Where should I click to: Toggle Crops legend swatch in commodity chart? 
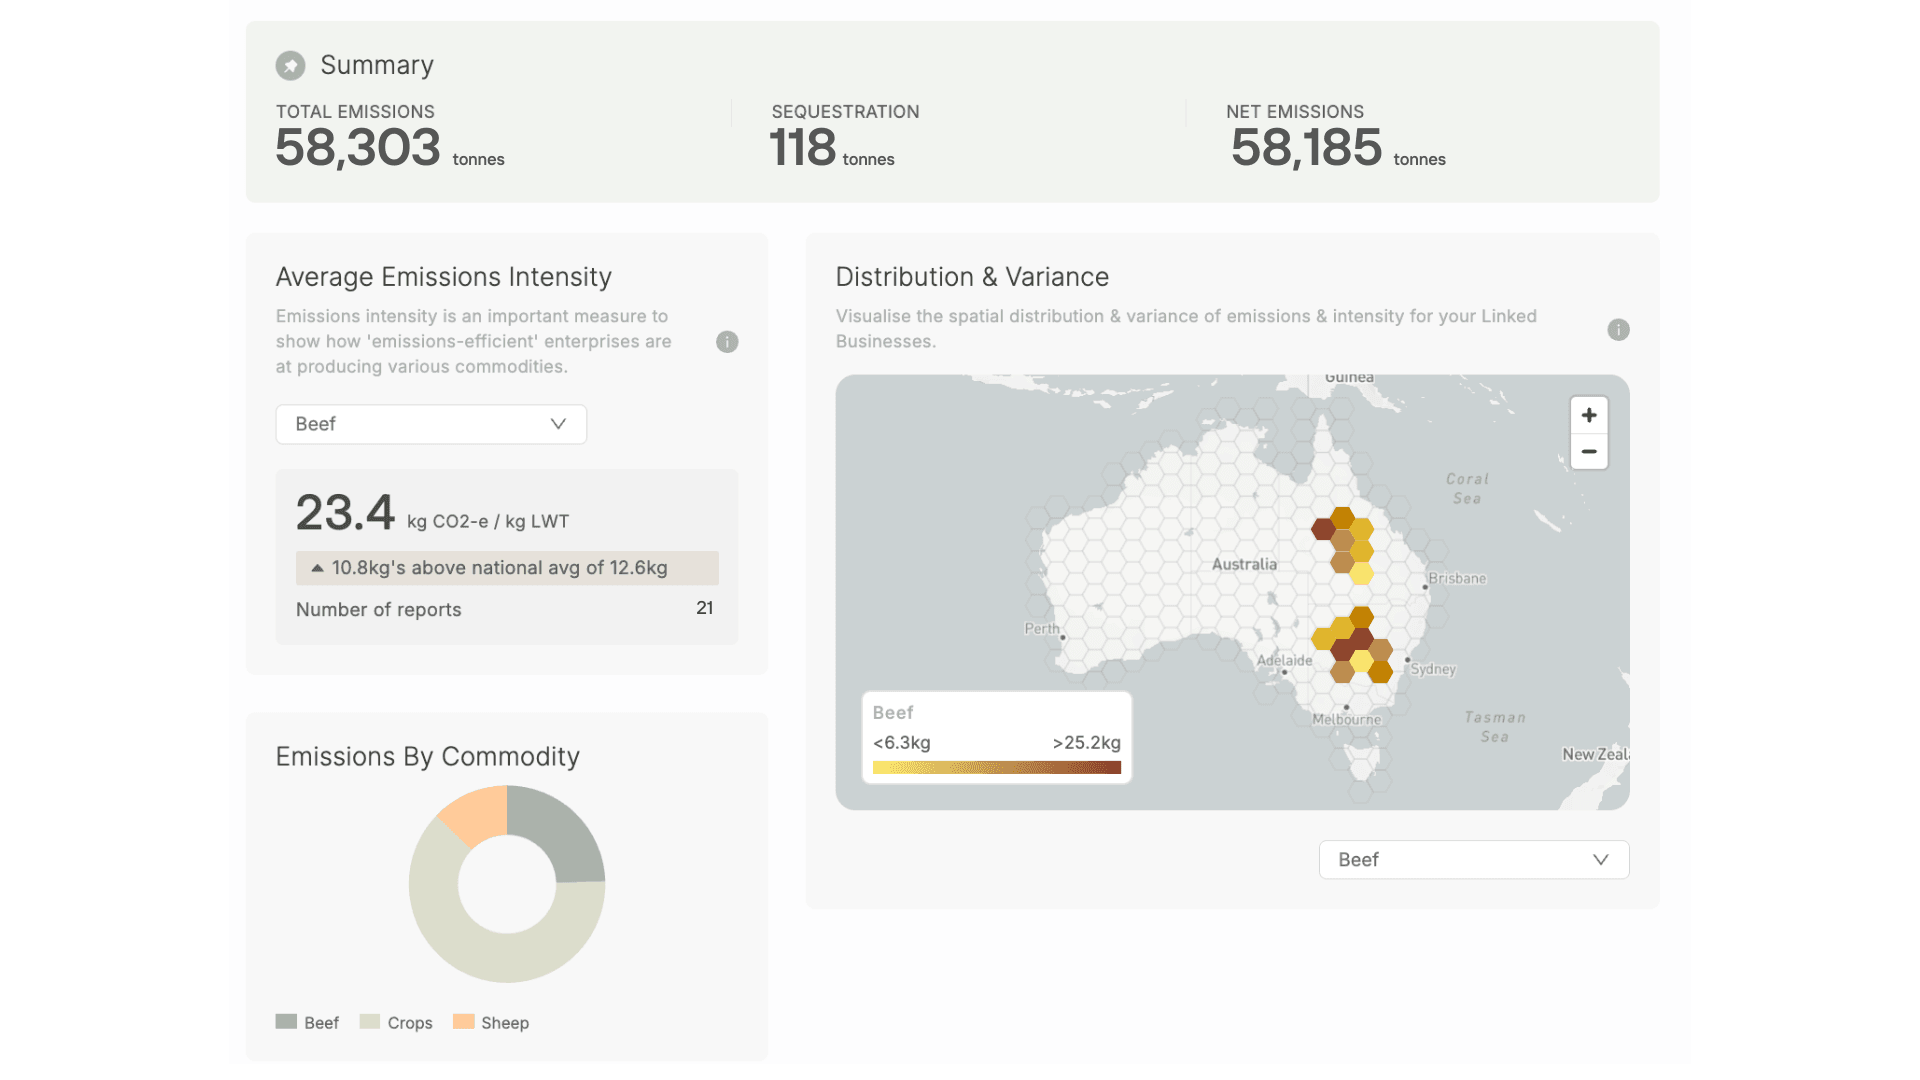click(369, 1022)
